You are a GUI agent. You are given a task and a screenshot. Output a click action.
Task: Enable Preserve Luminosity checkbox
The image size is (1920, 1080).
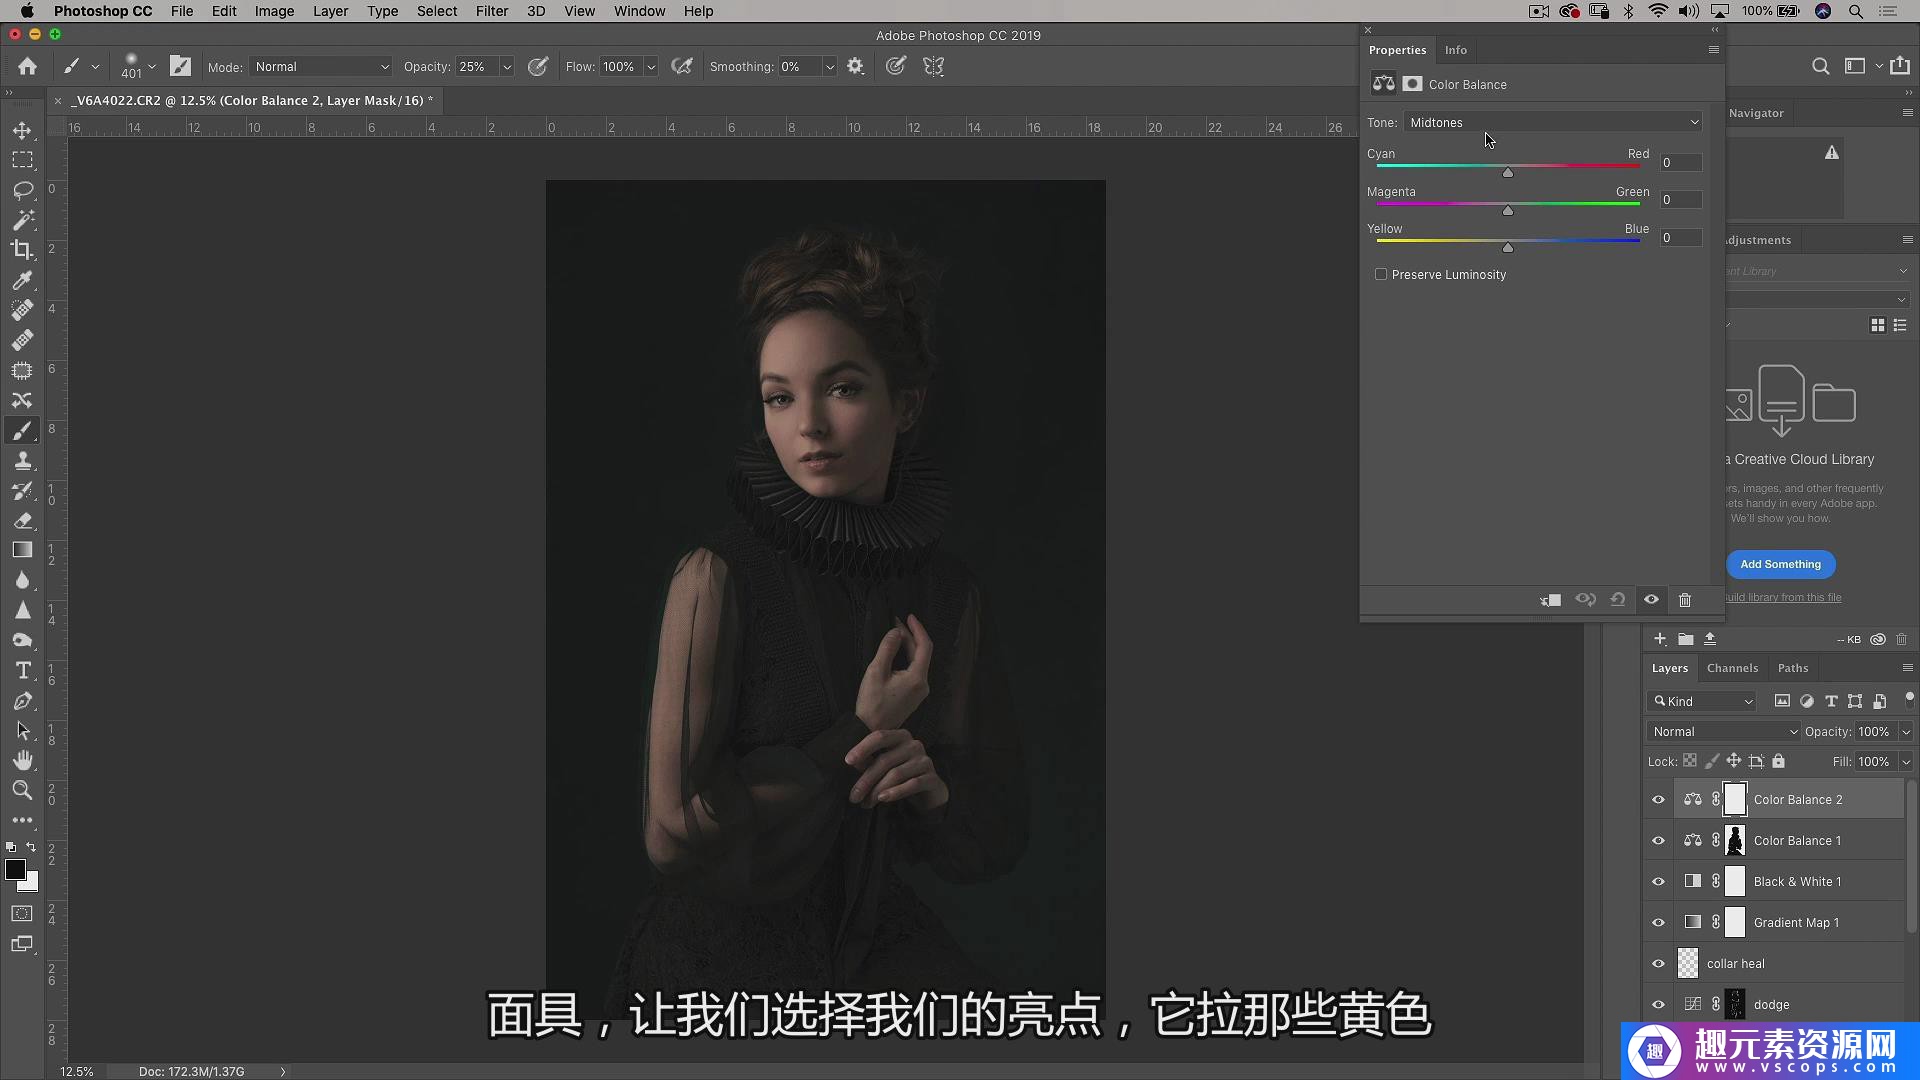[x=1381, y=274]
